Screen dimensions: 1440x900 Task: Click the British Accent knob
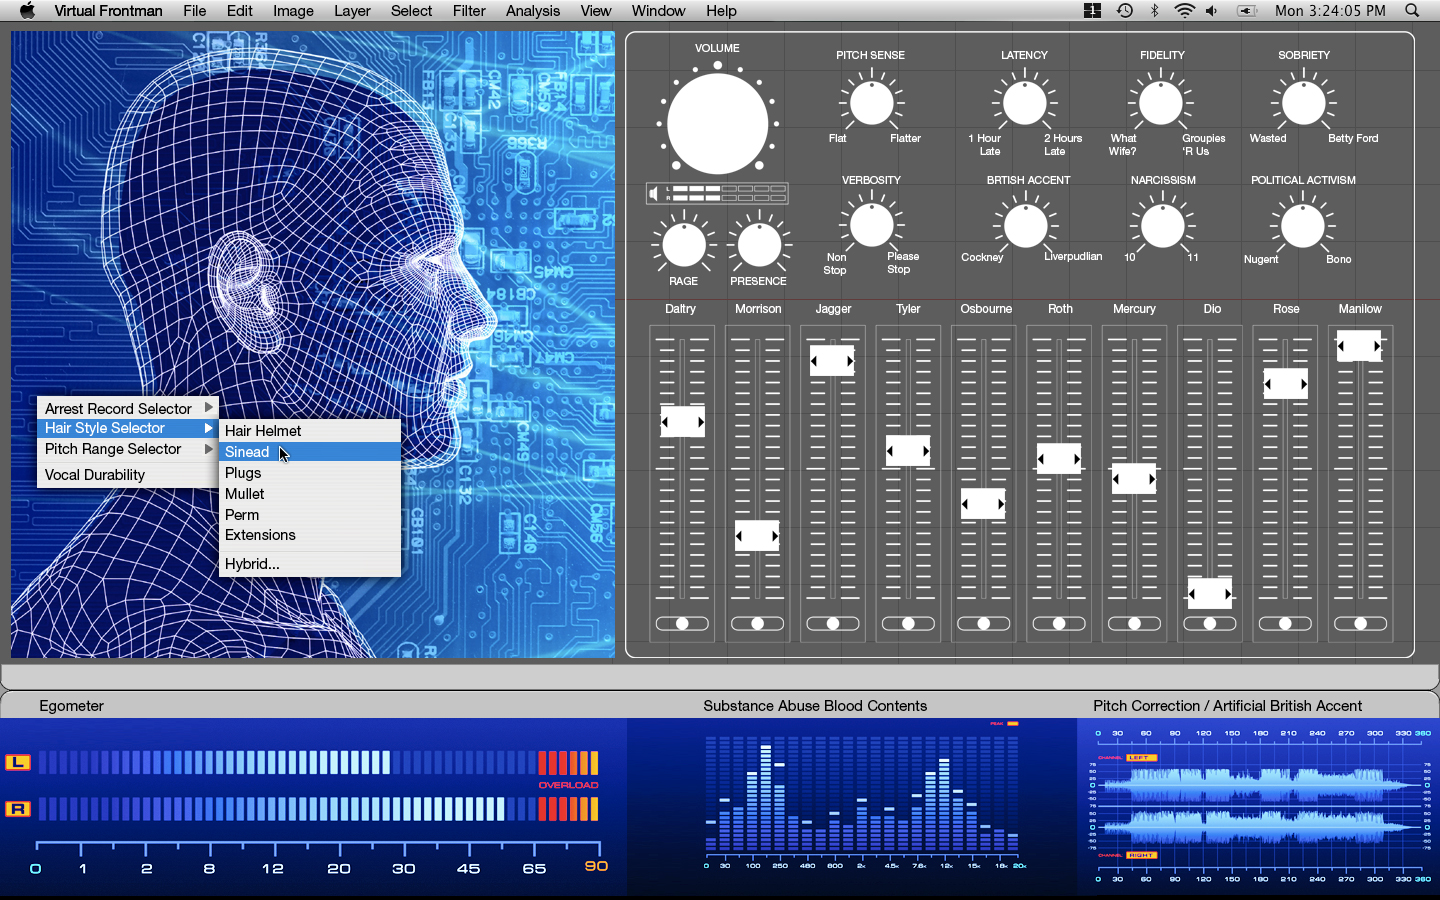1025,227
